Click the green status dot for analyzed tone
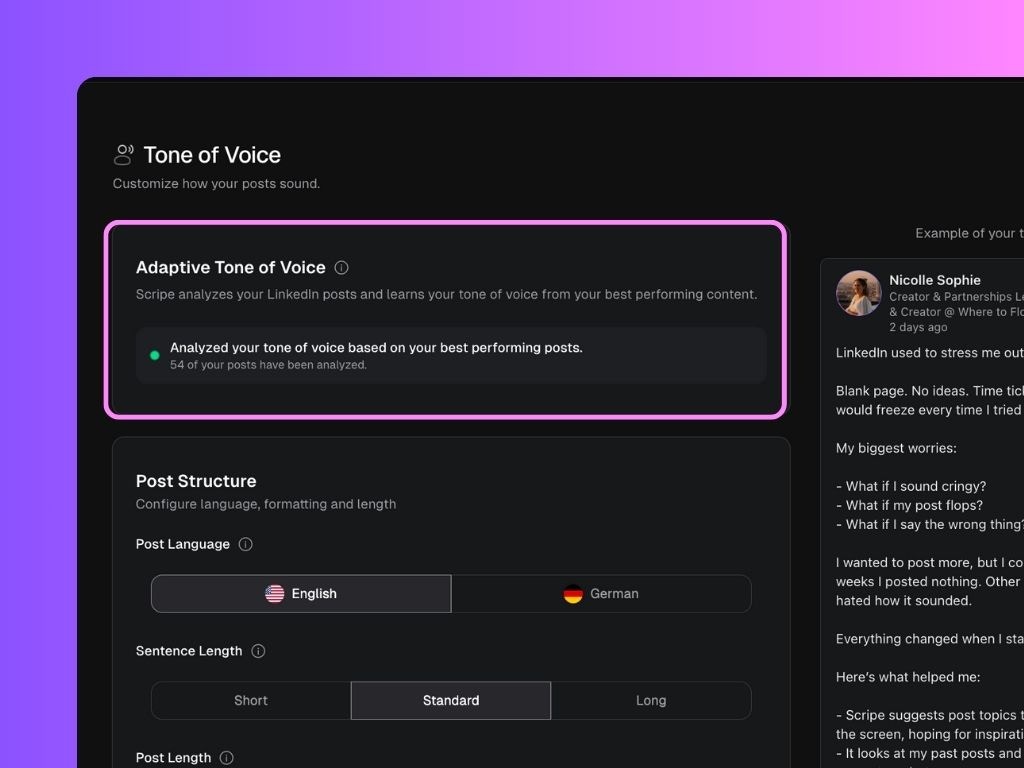 pyautogui.click(x=155, y=355)
